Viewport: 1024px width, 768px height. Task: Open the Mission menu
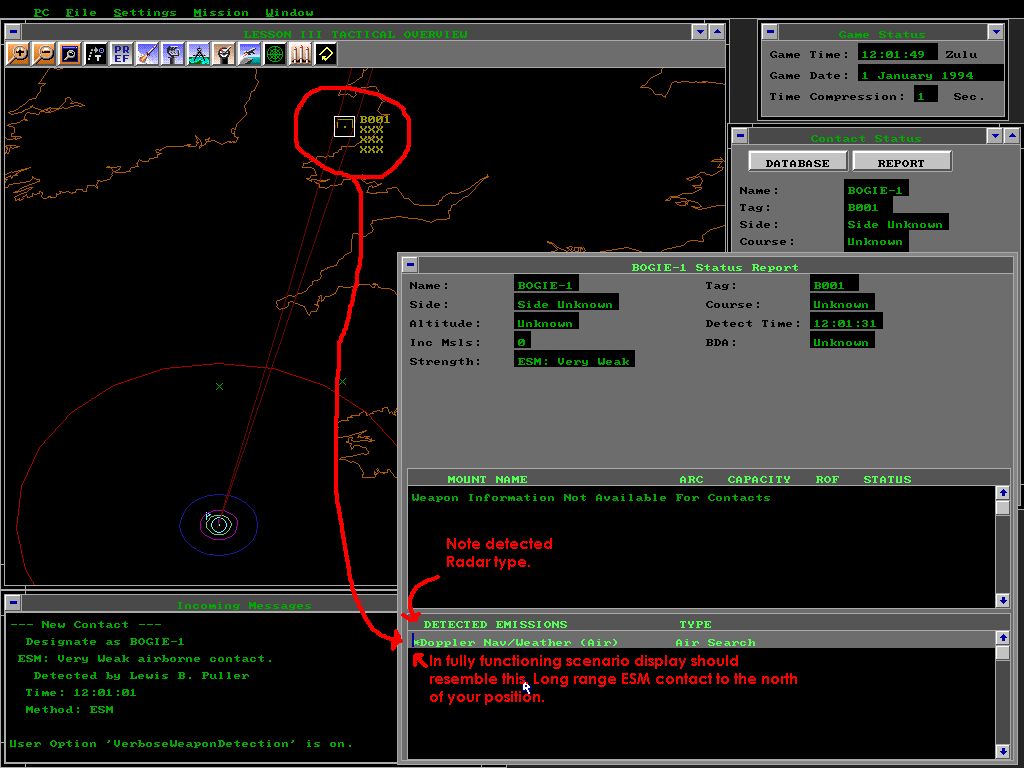(221, 12)
